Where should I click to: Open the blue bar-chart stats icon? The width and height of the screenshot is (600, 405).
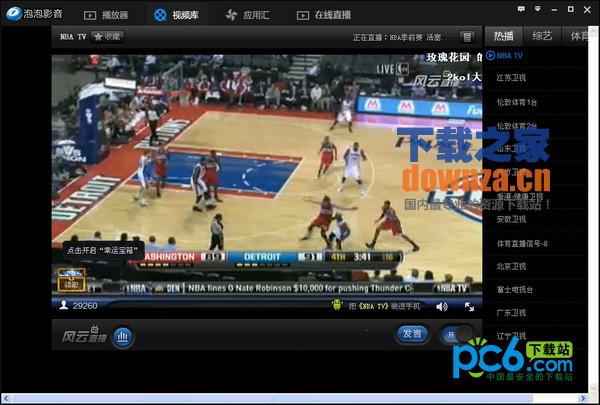(123, 337)
